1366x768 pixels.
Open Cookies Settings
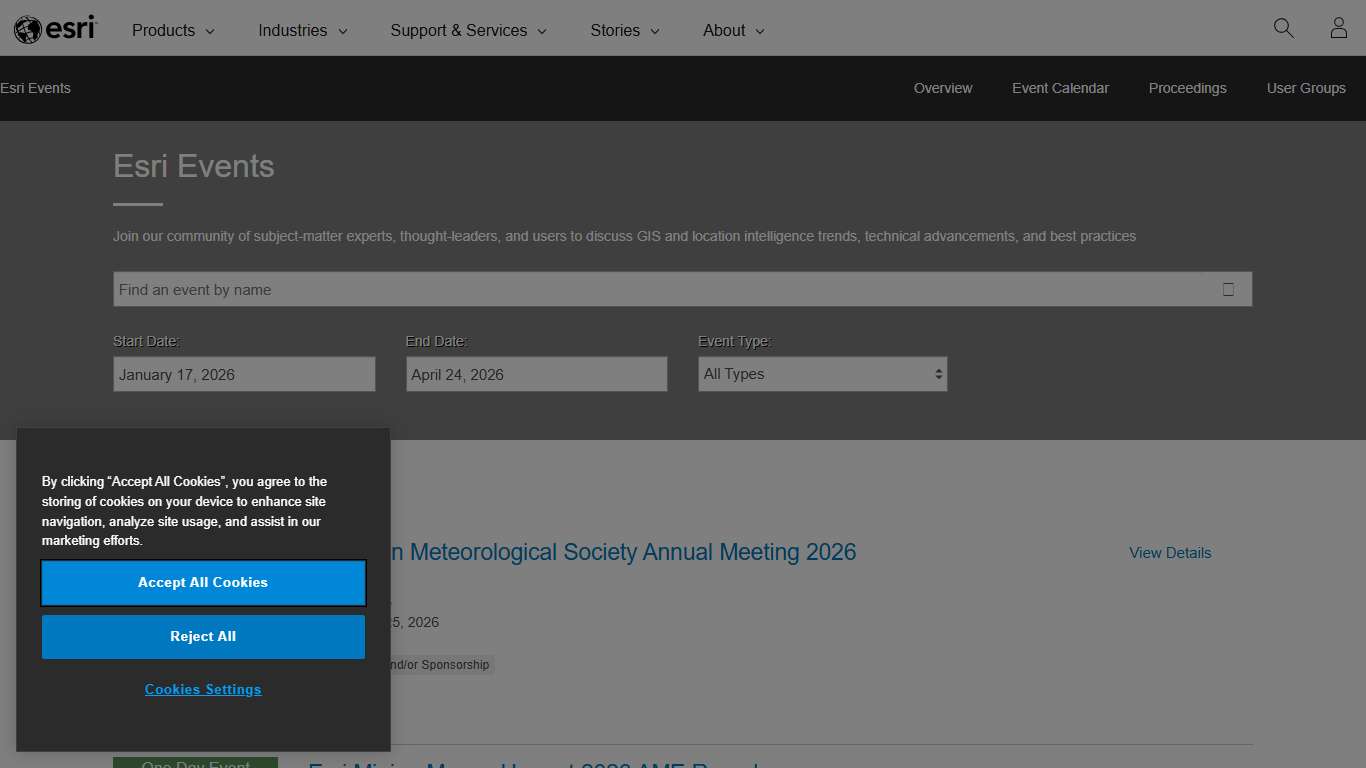click(203, 689)
